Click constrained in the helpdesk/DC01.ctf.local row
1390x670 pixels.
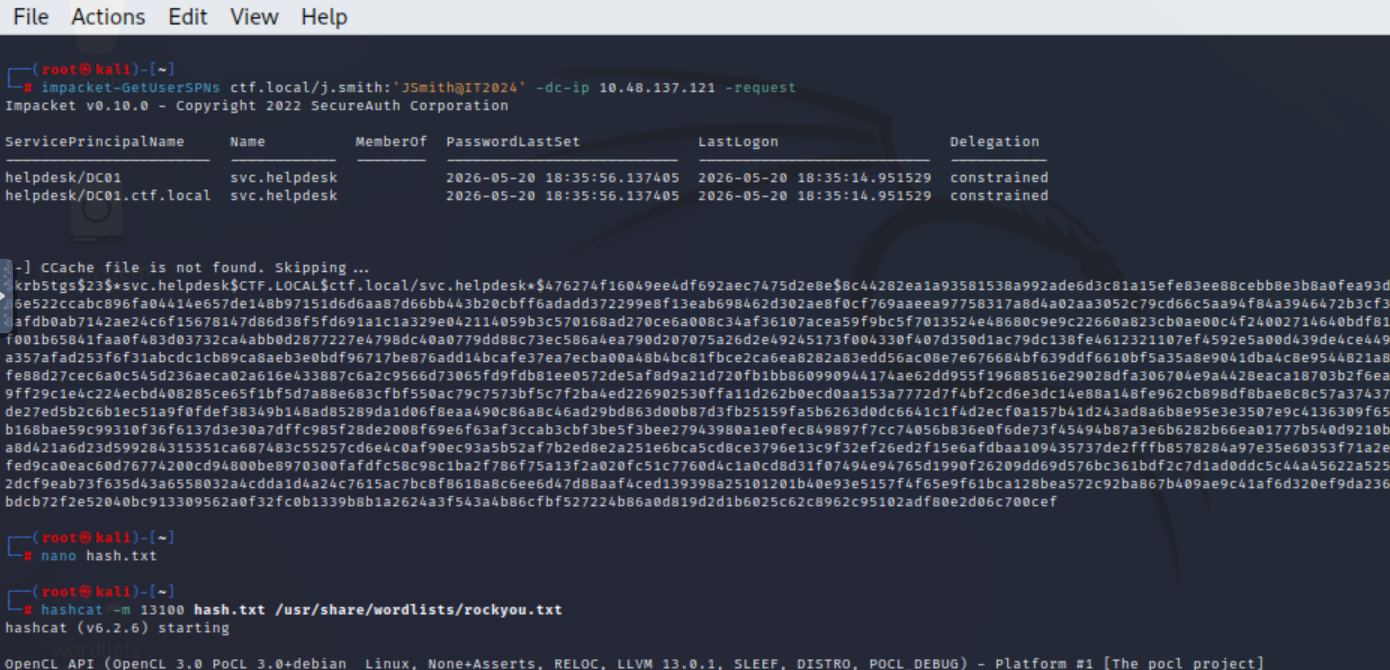point(999,196)
